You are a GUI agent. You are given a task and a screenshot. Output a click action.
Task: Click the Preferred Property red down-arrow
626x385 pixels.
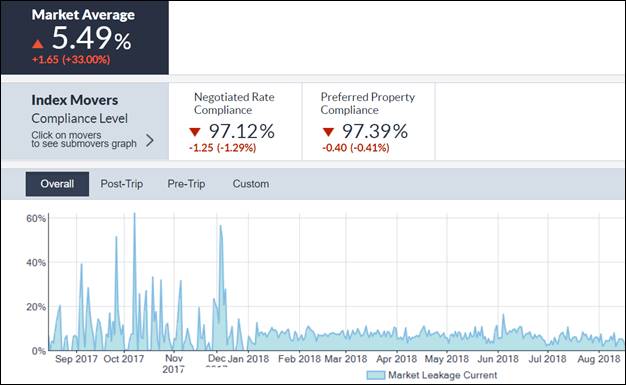pos(328,132)
